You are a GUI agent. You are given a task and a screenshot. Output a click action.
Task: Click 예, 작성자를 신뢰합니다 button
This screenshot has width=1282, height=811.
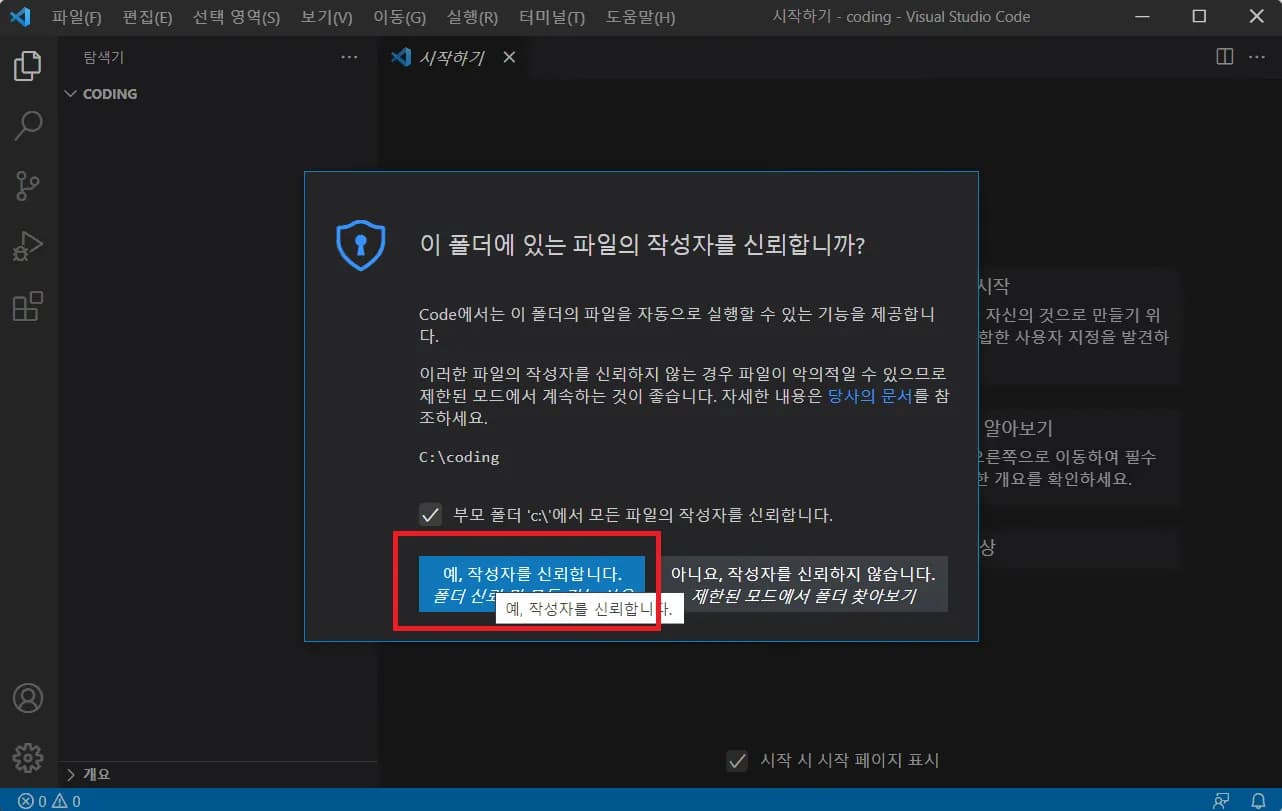coord(535,575)
